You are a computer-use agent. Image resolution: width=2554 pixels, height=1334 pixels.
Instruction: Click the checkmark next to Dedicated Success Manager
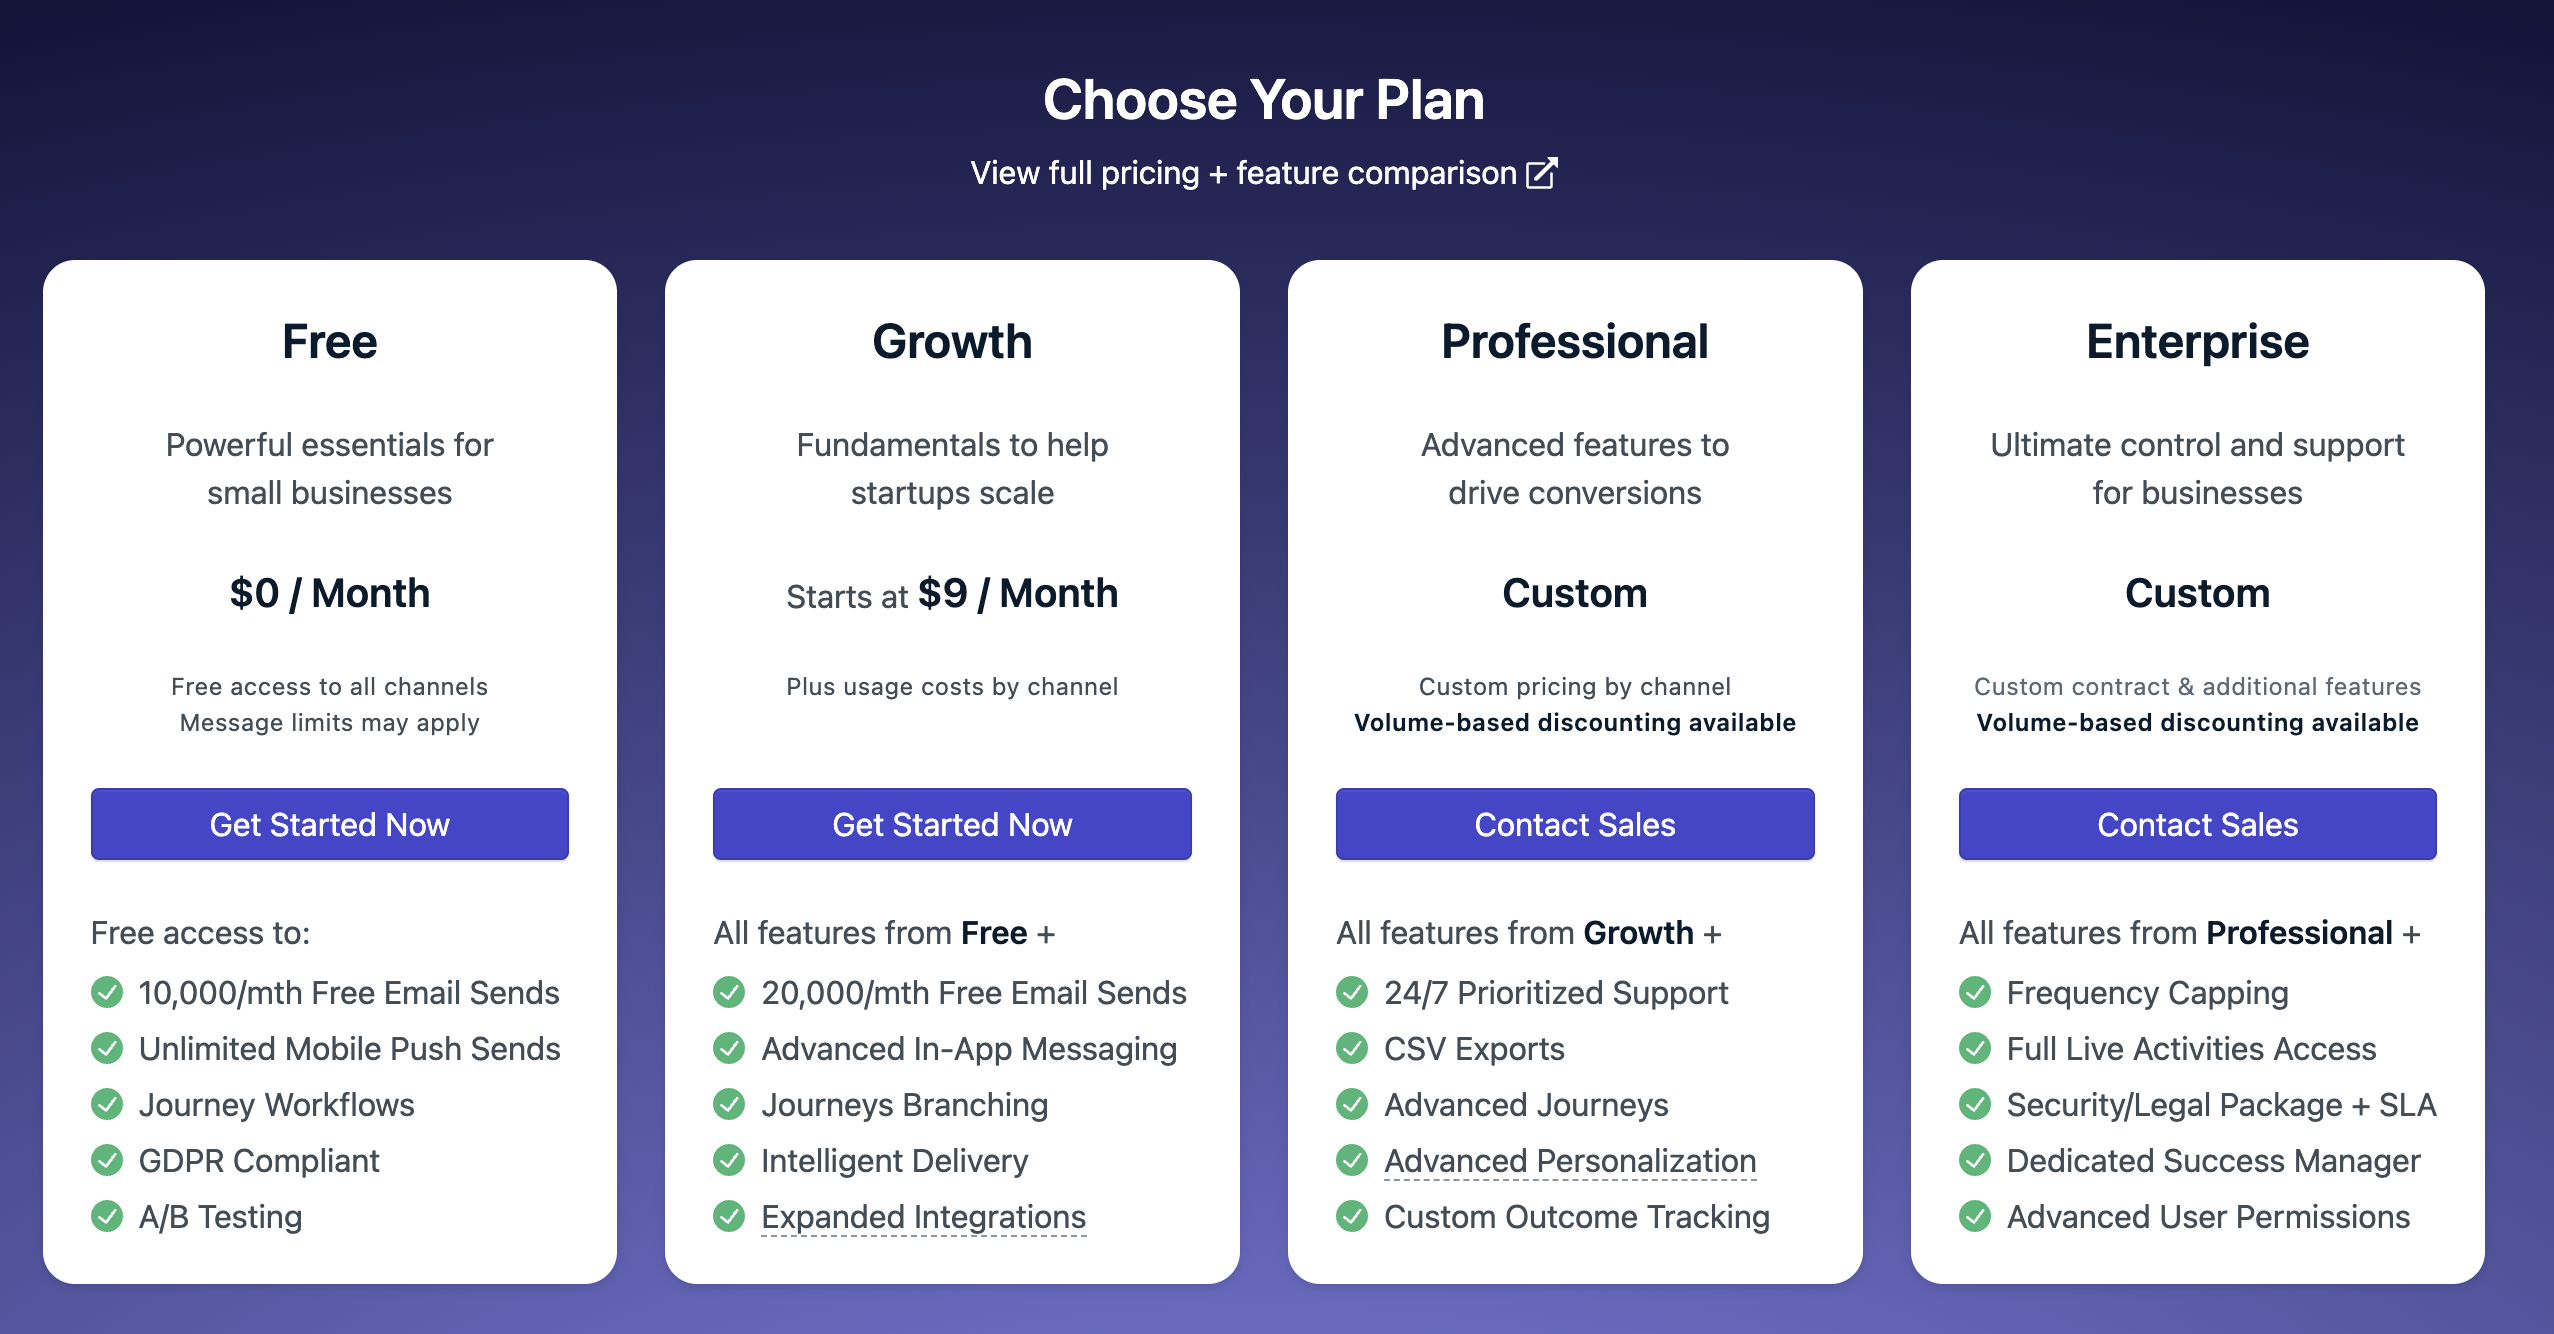1975,1160
